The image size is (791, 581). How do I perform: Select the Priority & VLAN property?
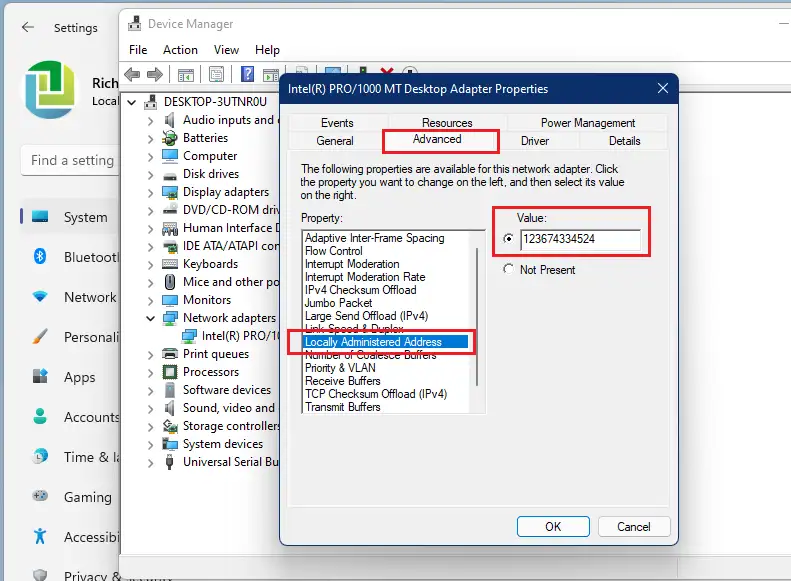click(x=340, y=368)
